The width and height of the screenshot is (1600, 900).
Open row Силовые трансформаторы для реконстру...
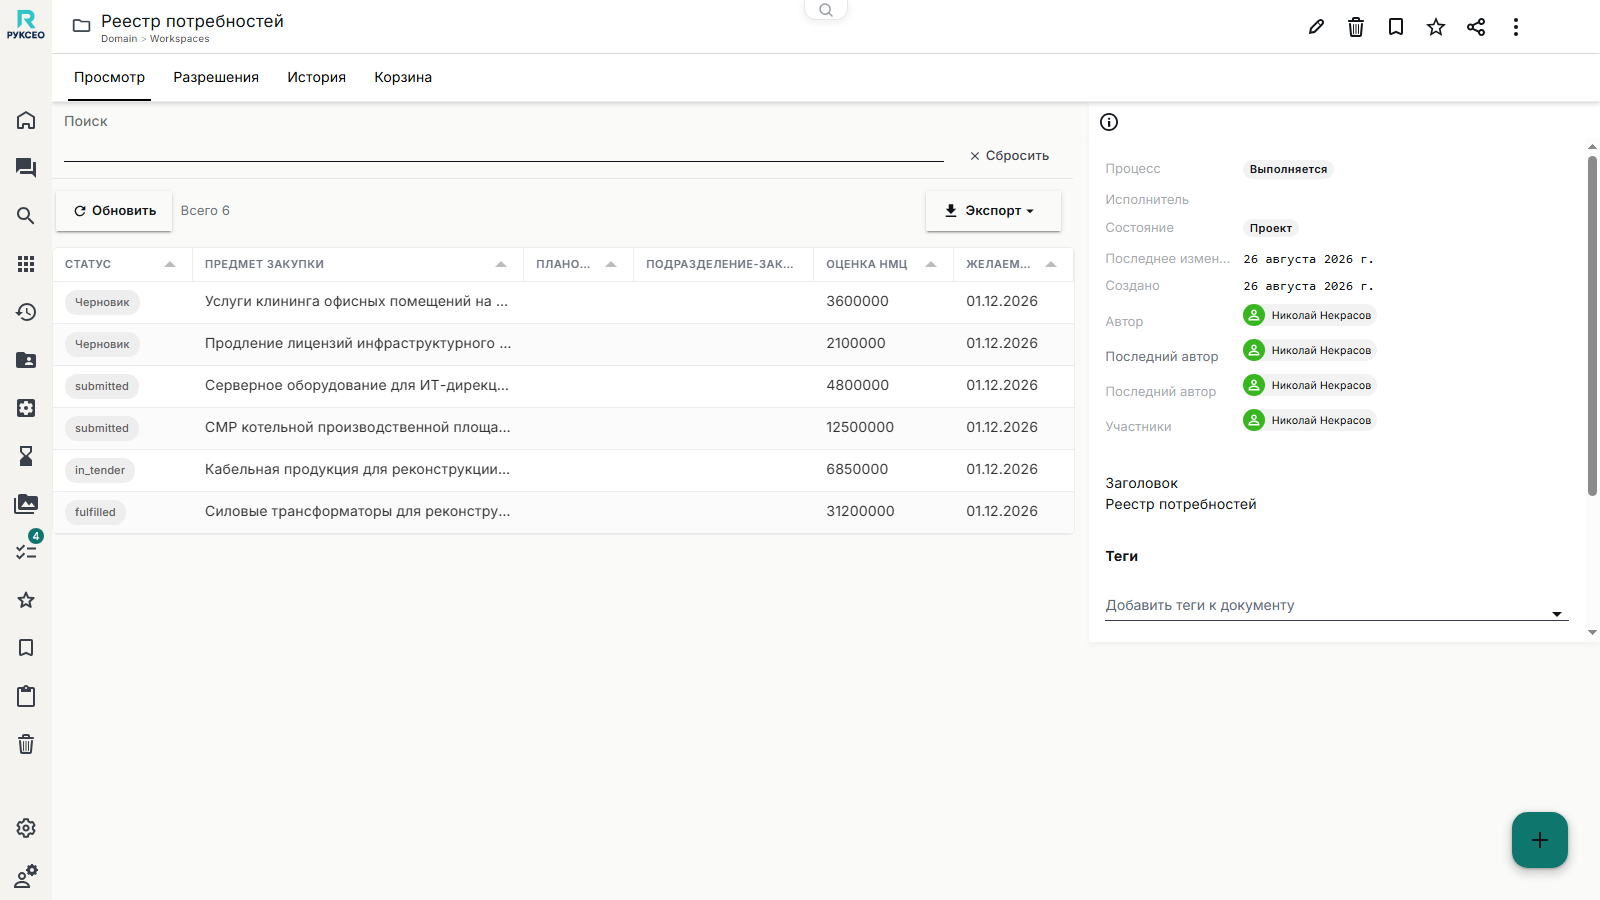563,511
